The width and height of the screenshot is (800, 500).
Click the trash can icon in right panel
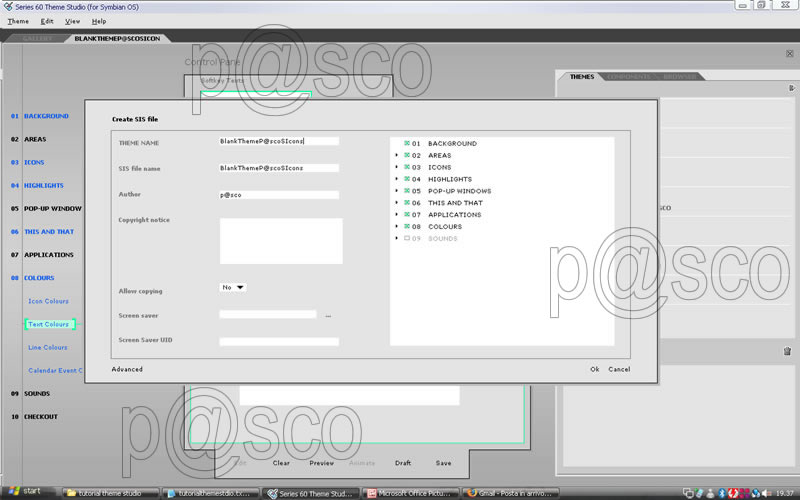tap(787, 351)
